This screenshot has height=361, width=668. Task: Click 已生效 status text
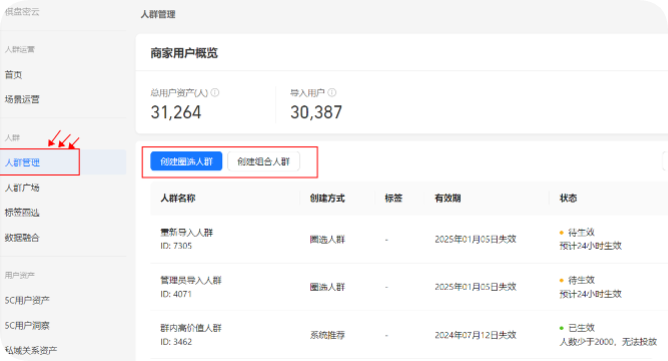(x=581, y=328)
